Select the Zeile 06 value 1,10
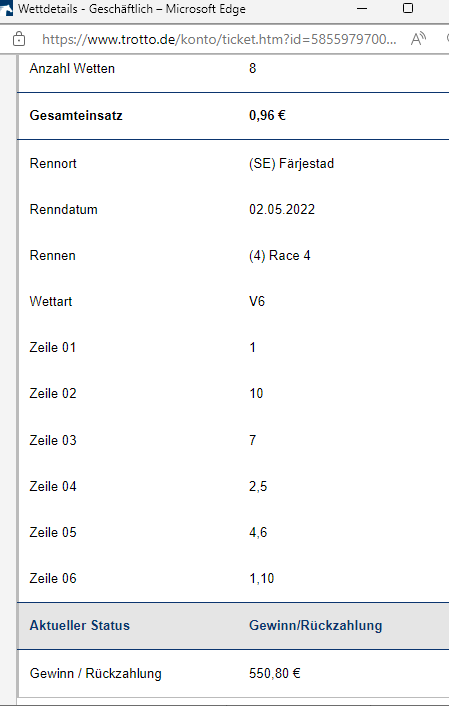Viewport: 449px width, 706px height. (x=262, y=579)
